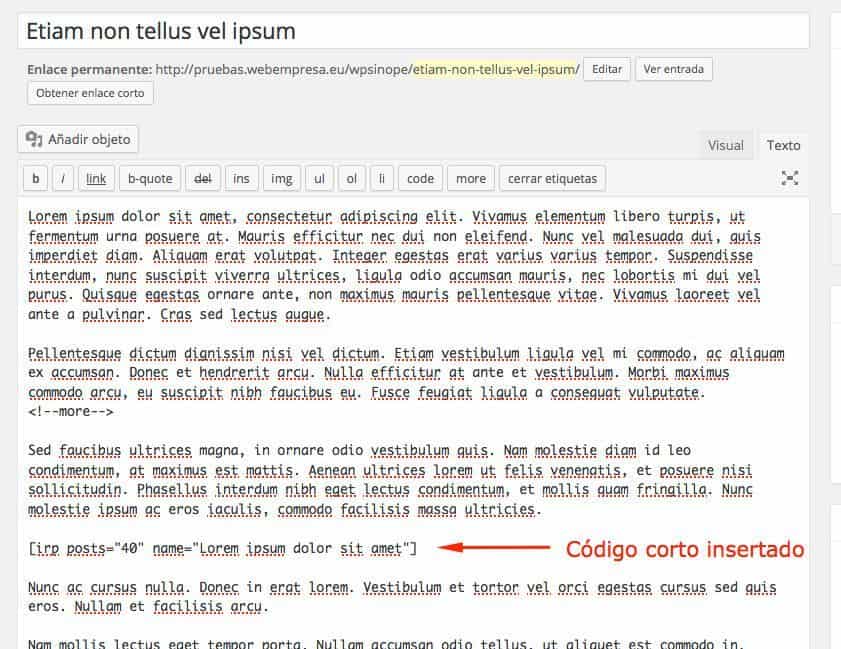This screenshot has height=649, width=841.
Task: Click paragraph starting 'Nunc ac cursus nulla'
Action: point(402,597)
